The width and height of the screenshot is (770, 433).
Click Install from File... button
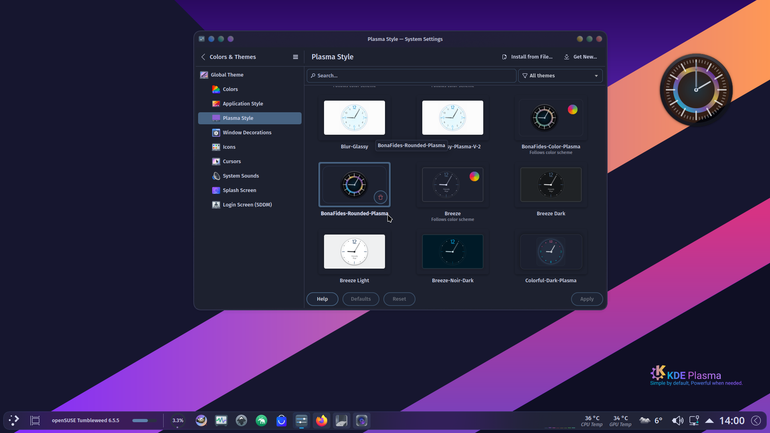(x=527, y=57)
